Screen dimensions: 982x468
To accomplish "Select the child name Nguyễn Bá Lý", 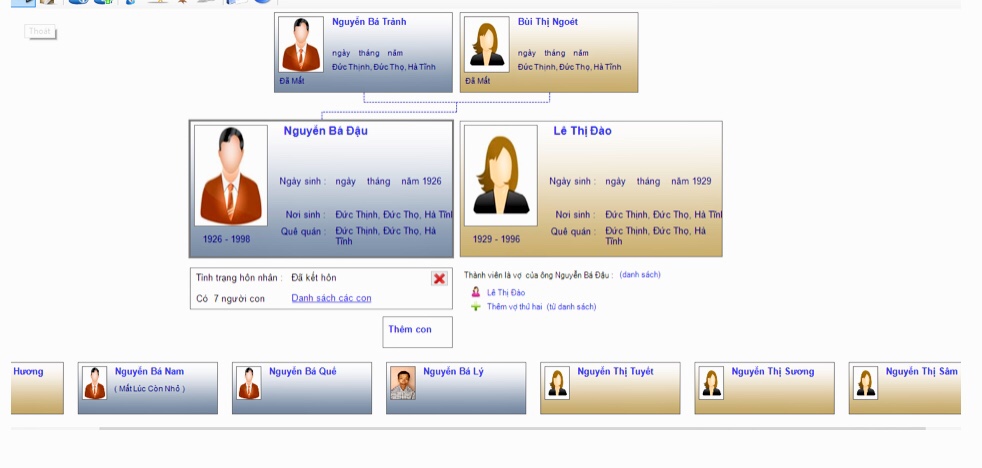I will 453,372.
